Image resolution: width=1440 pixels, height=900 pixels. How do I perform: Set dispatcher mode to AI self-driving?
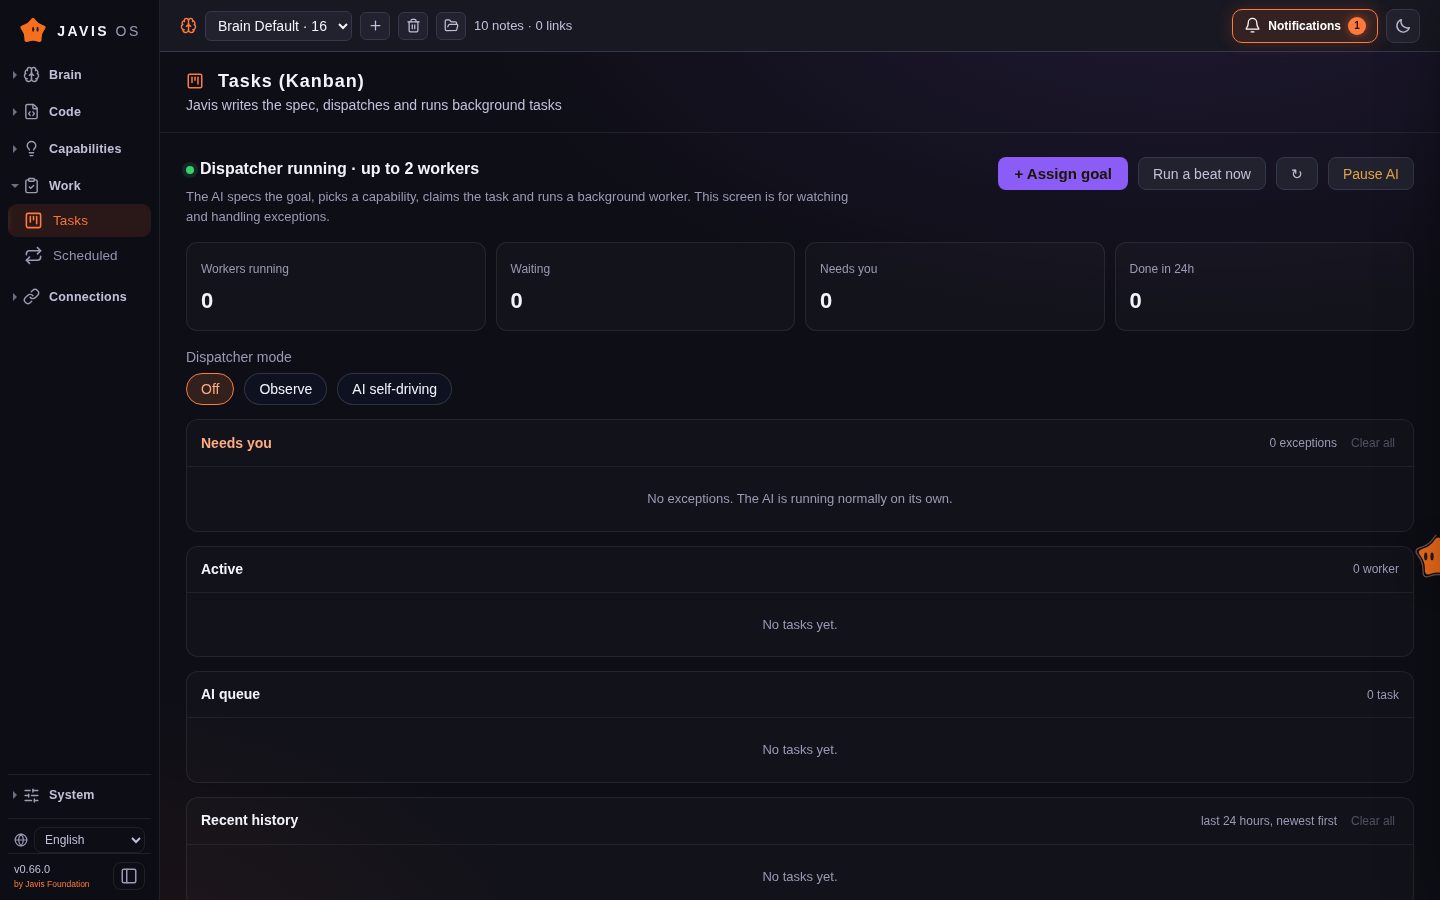(394, 389)
